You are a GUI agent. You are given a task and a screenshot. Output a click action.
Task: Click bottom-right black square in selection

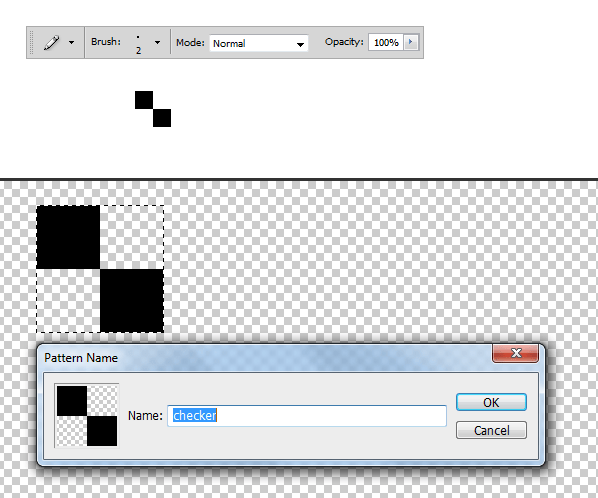132,300
